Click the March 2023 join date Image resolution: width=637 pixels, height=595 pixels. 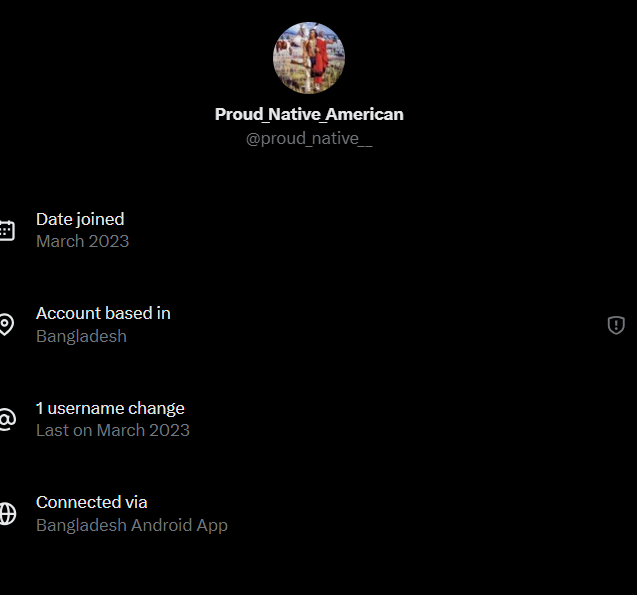(82, 241)
